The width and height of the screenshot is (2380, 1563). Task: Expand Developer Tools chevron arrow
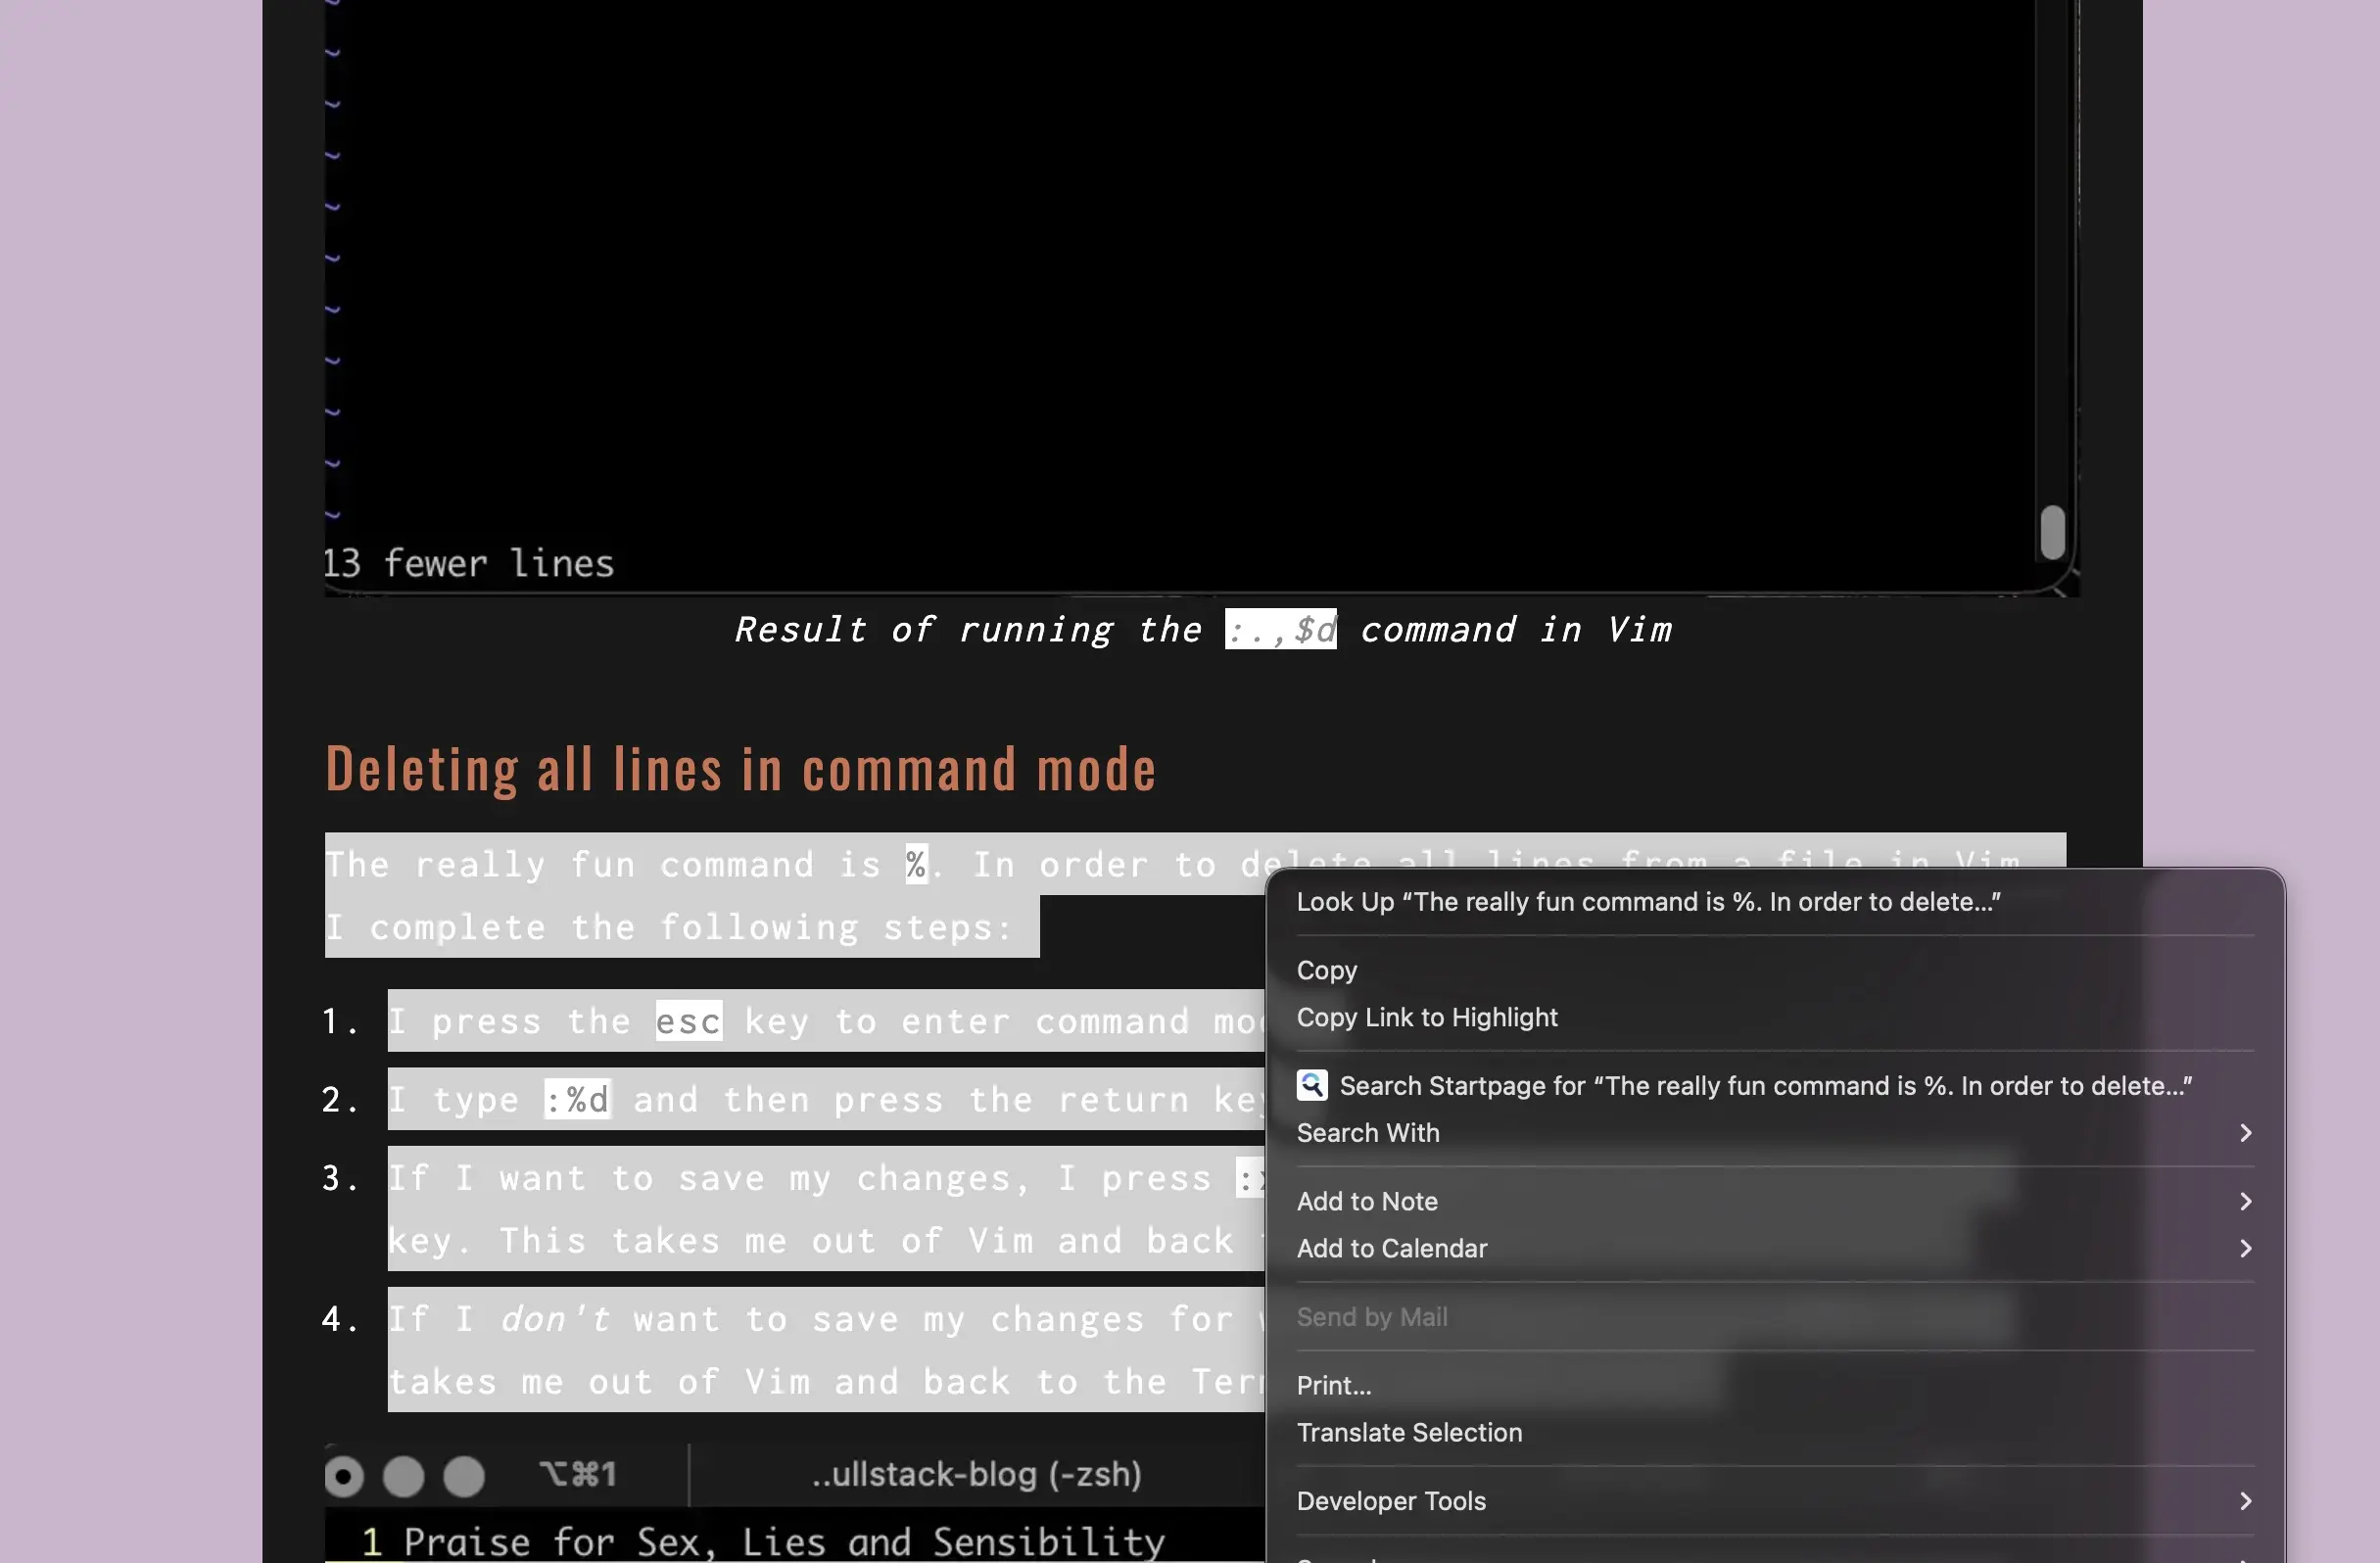click(2246, 1501)
